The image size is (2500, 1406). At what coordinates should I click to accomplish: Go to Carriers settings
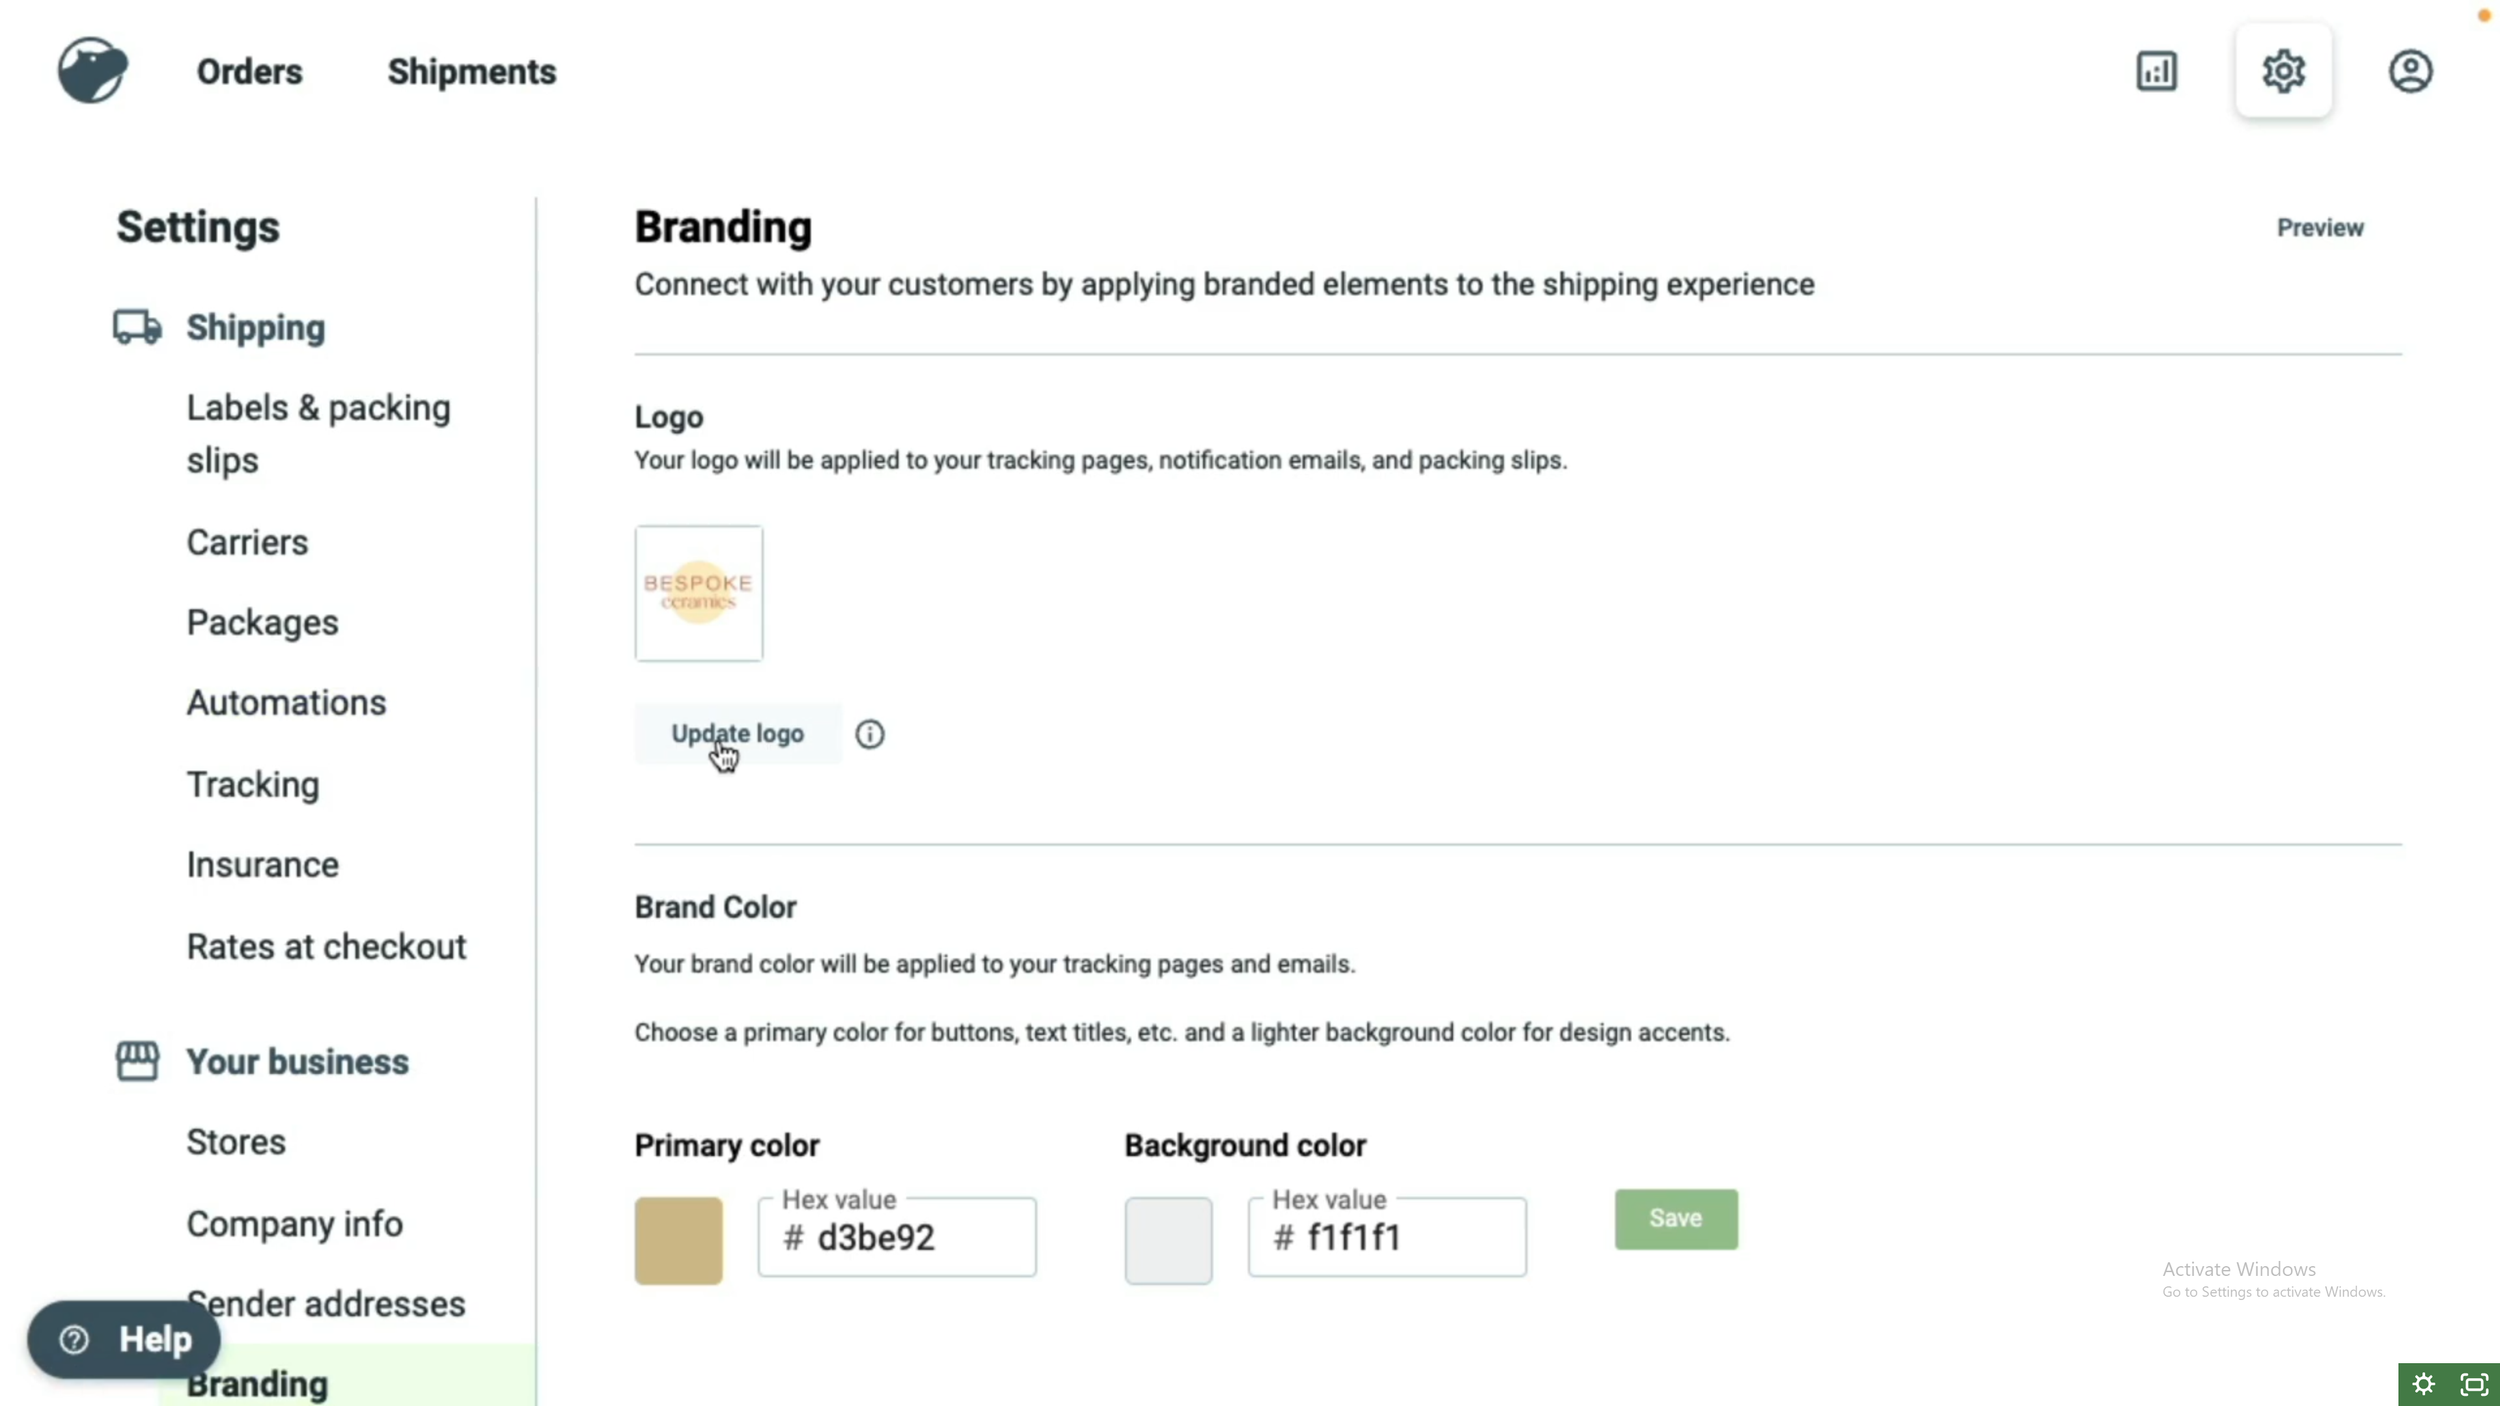point(247,543)
